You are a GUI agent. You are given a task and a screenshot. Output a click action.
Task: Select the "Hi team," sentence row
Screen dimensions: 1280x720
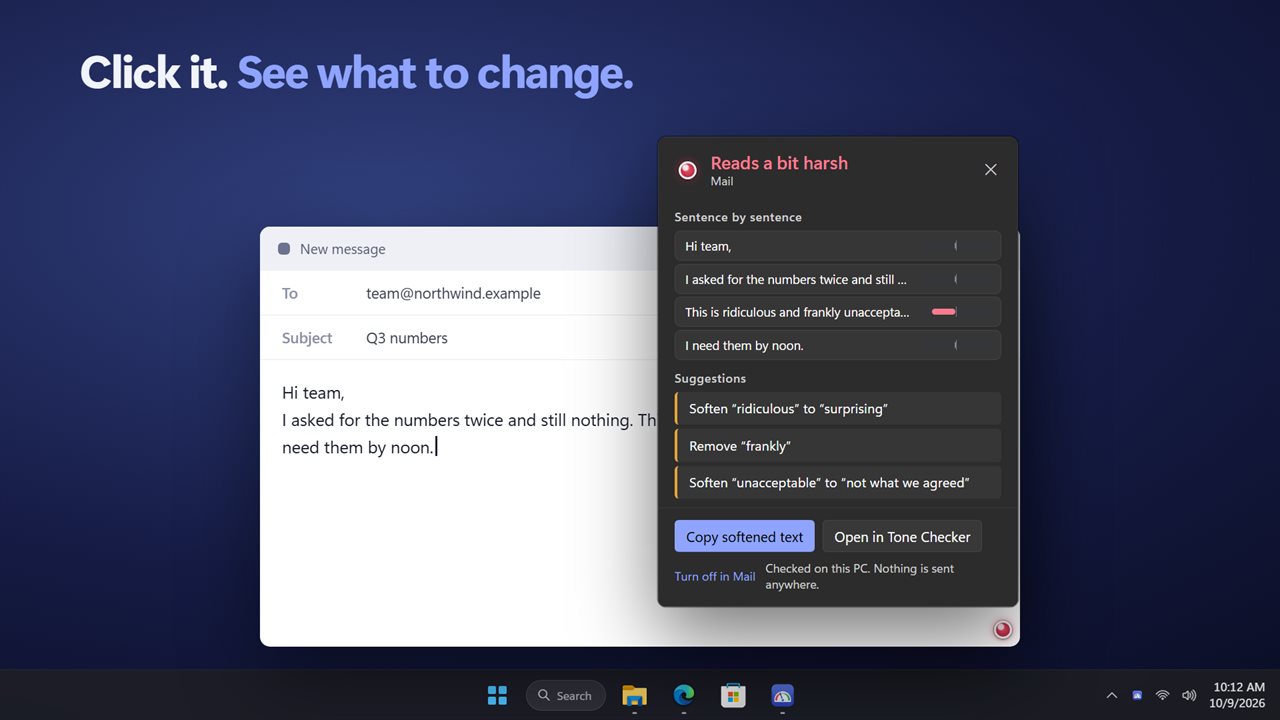point(838,246)
